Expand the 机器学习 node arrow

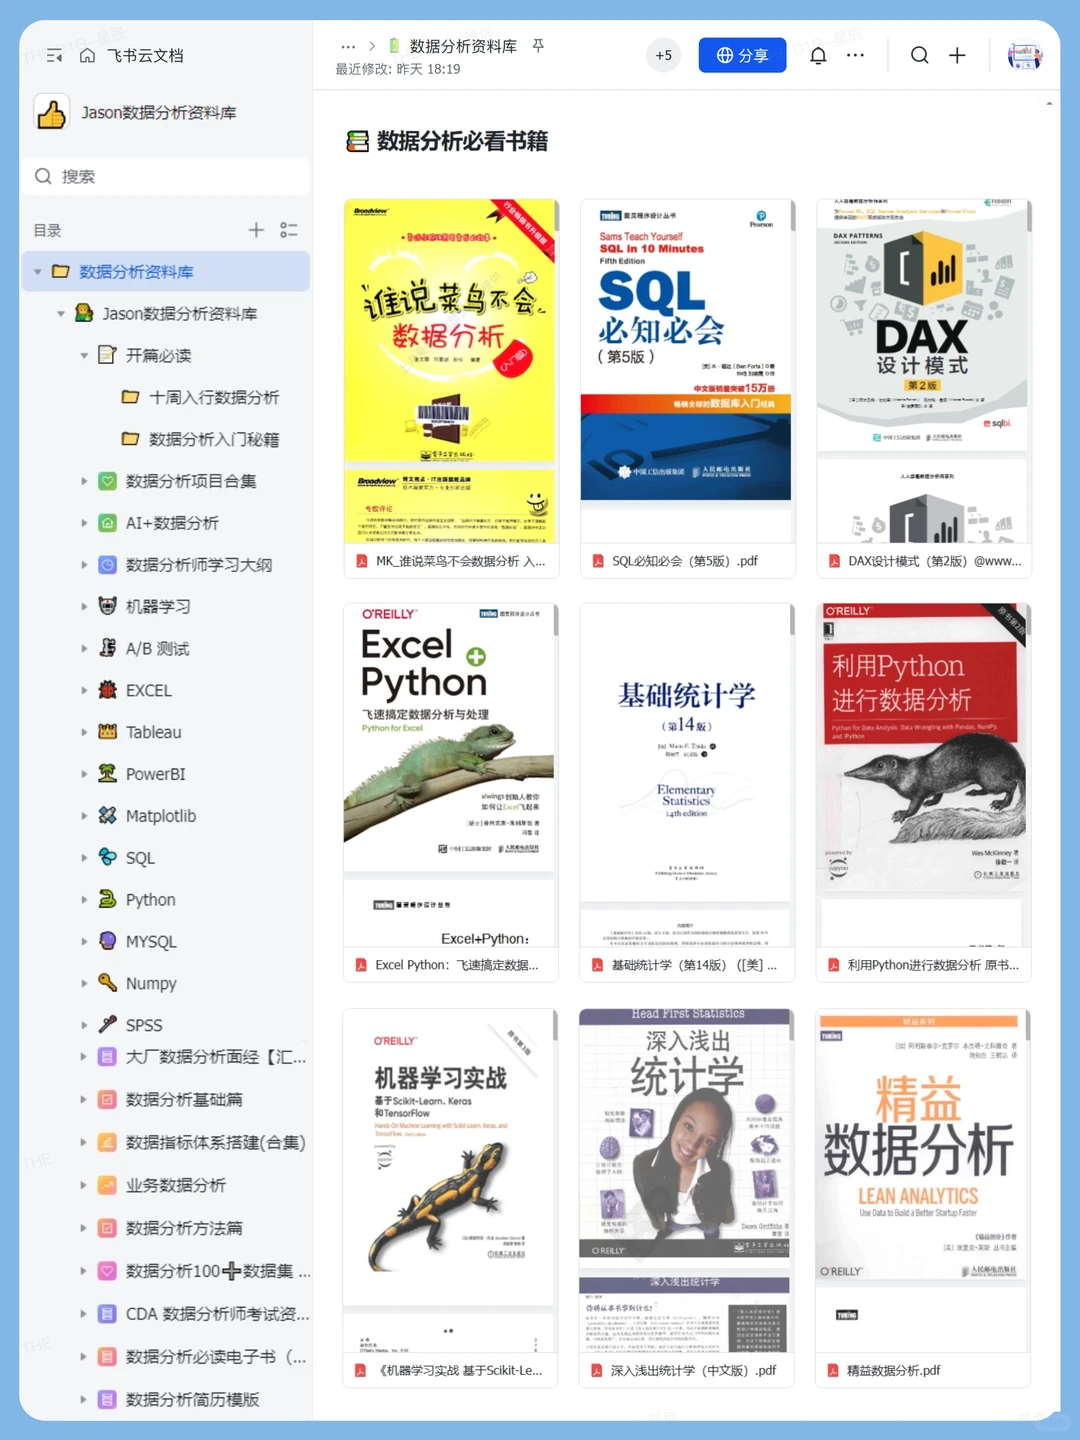(84, 607)
